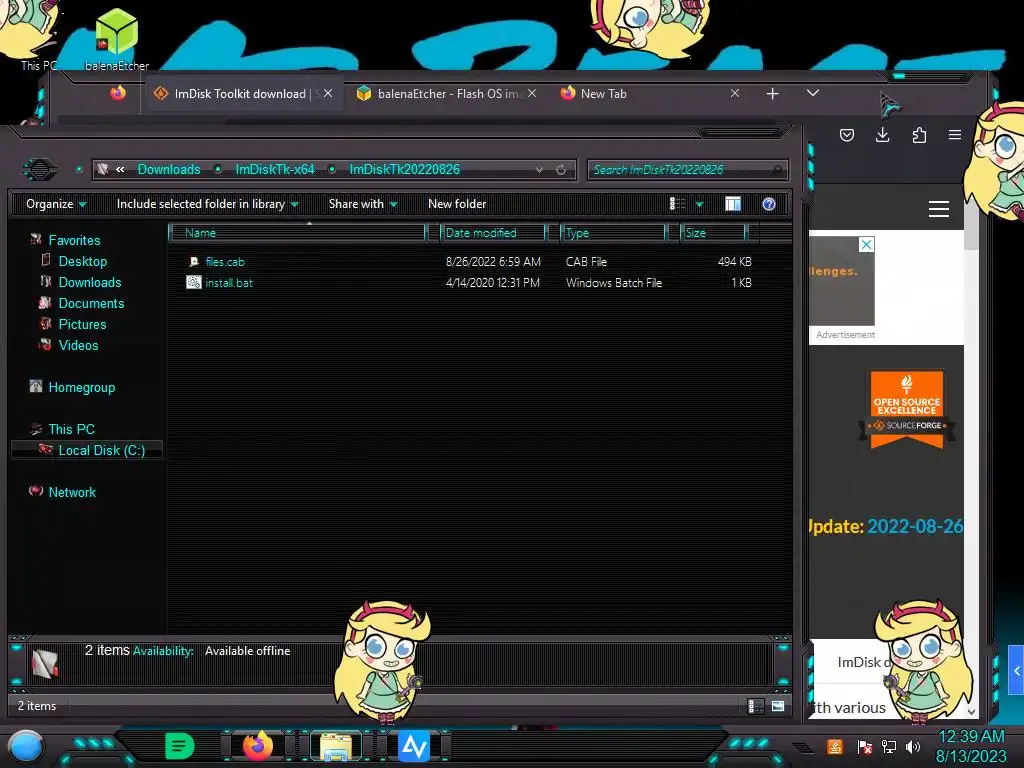Toggle the preview pane button
Viewport: 1024px width, 768px height.
pyautogui.click(x=733, y=204)
